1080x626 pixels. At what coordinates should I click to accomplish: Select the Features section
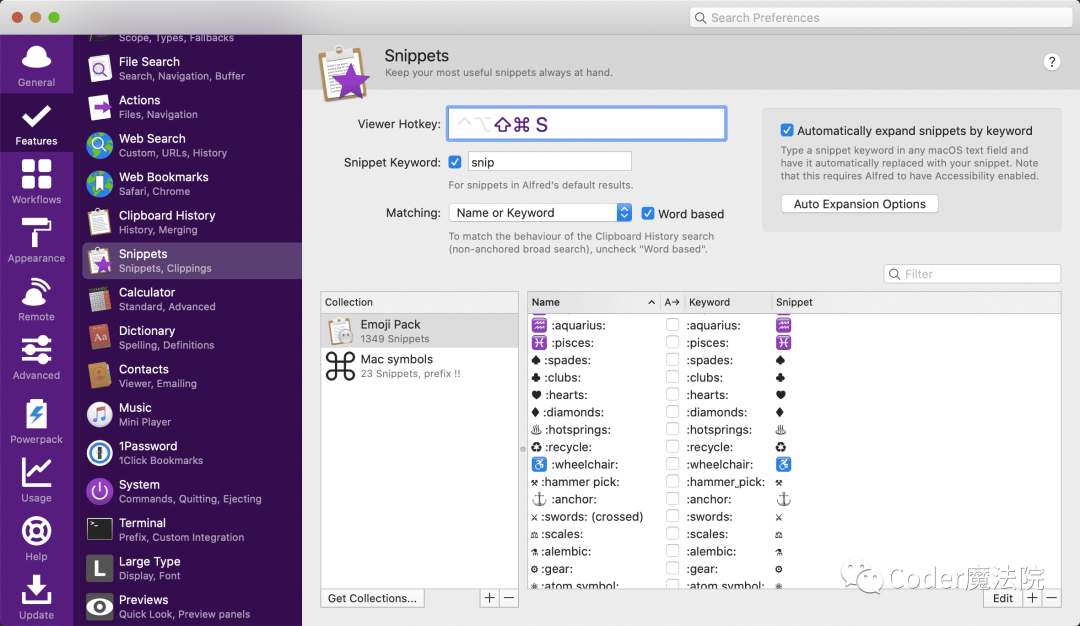[37, 125]
